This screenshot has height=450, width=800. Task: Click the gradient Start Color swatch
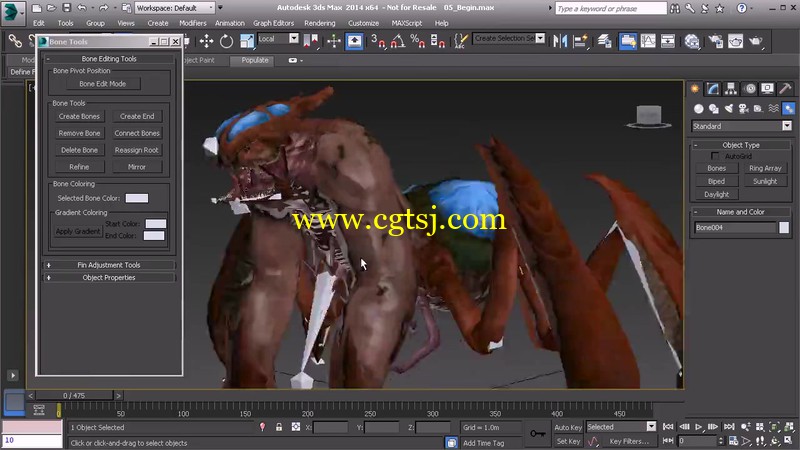point(156,223)
